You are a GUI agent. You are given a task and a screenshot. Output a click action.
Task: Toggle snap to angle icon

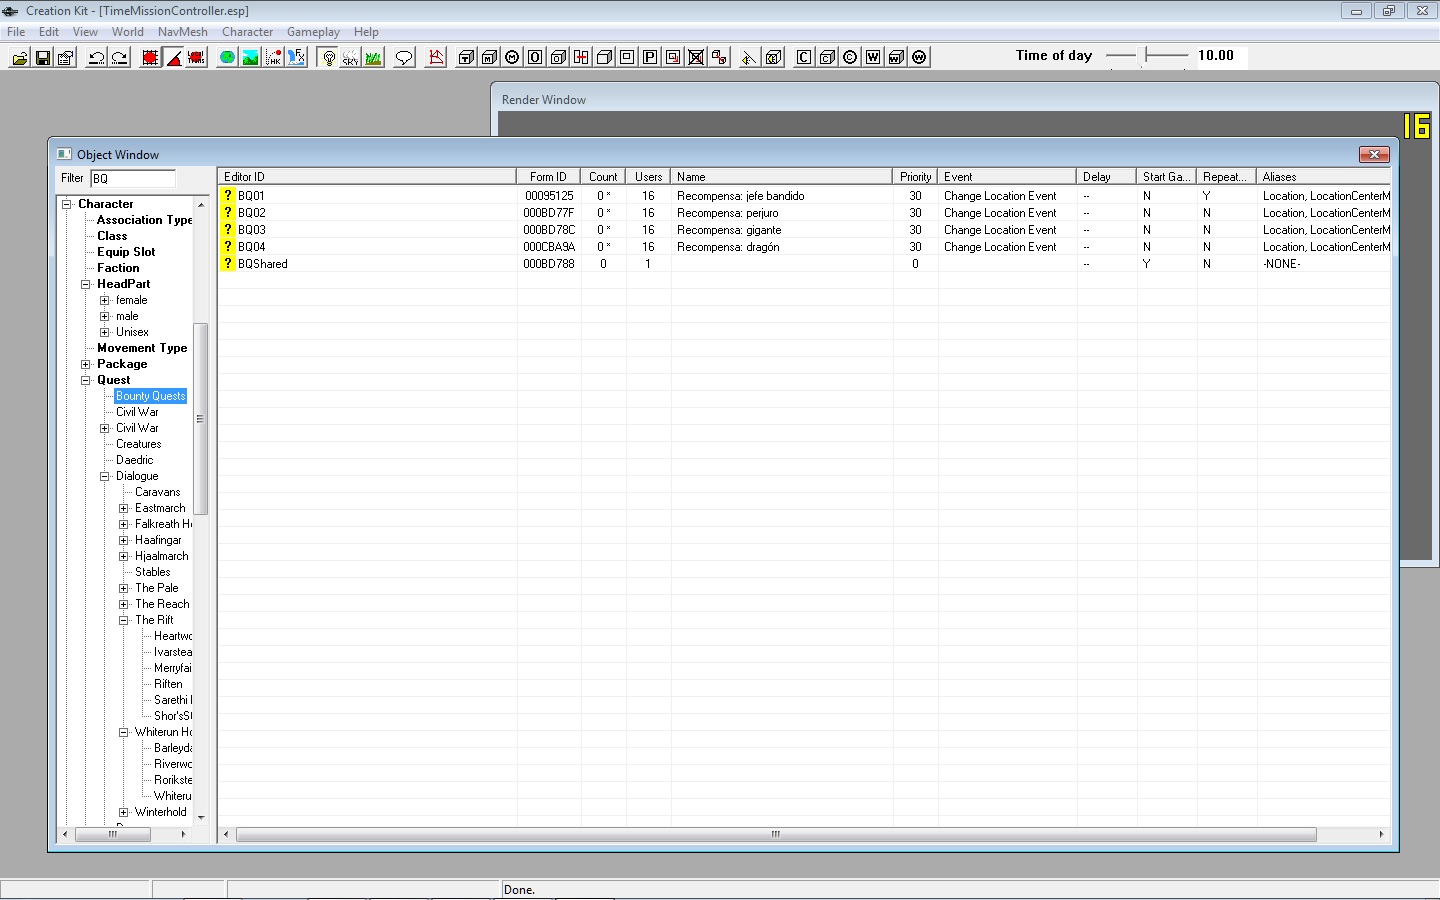pyautogui.click(x=174, y=57)
